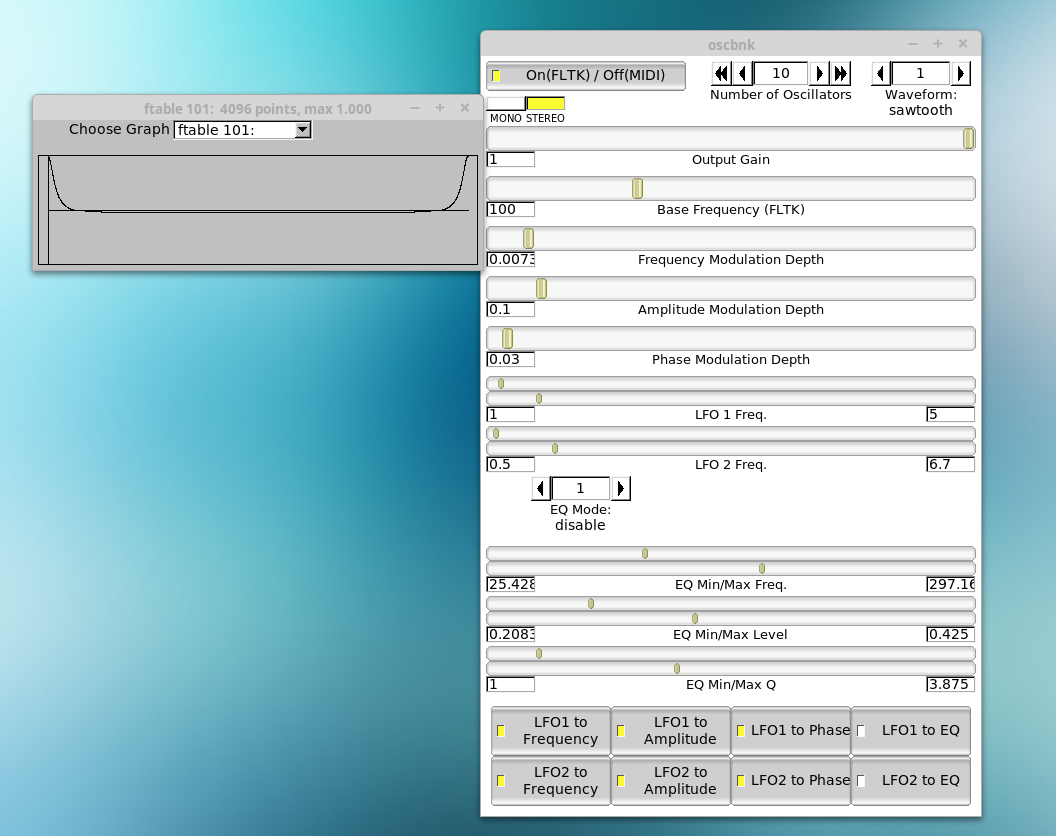Toggle LFO2 to Frequency routing
1056x836 pixels.
coord(551,780)
